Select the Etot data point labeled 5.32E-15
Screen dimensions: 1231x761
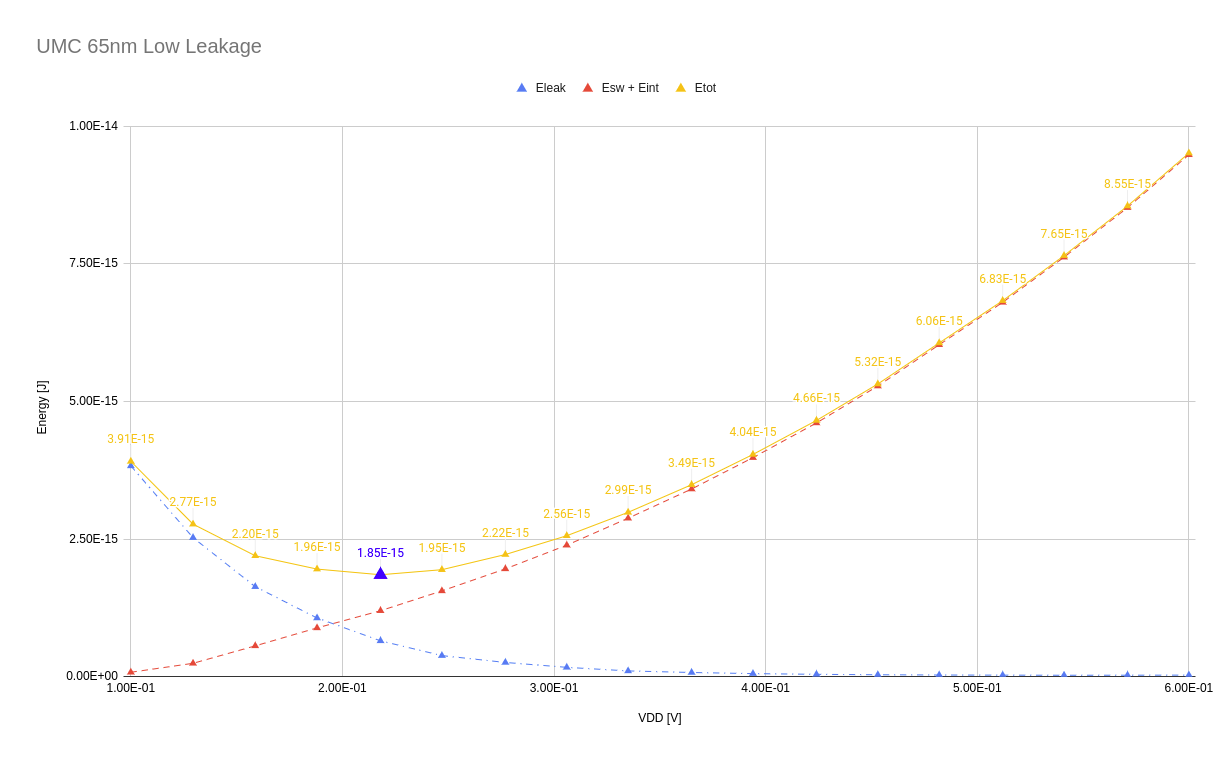click(x=878, y=383)
